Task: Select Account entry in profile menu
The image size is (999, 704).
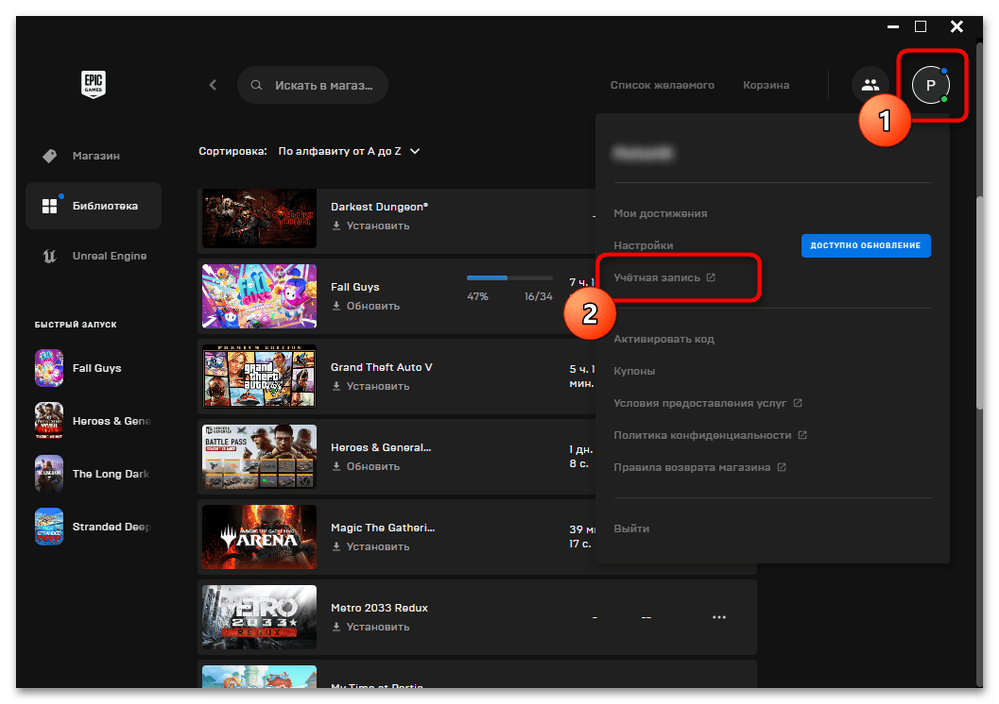Action: click(657, 277)
